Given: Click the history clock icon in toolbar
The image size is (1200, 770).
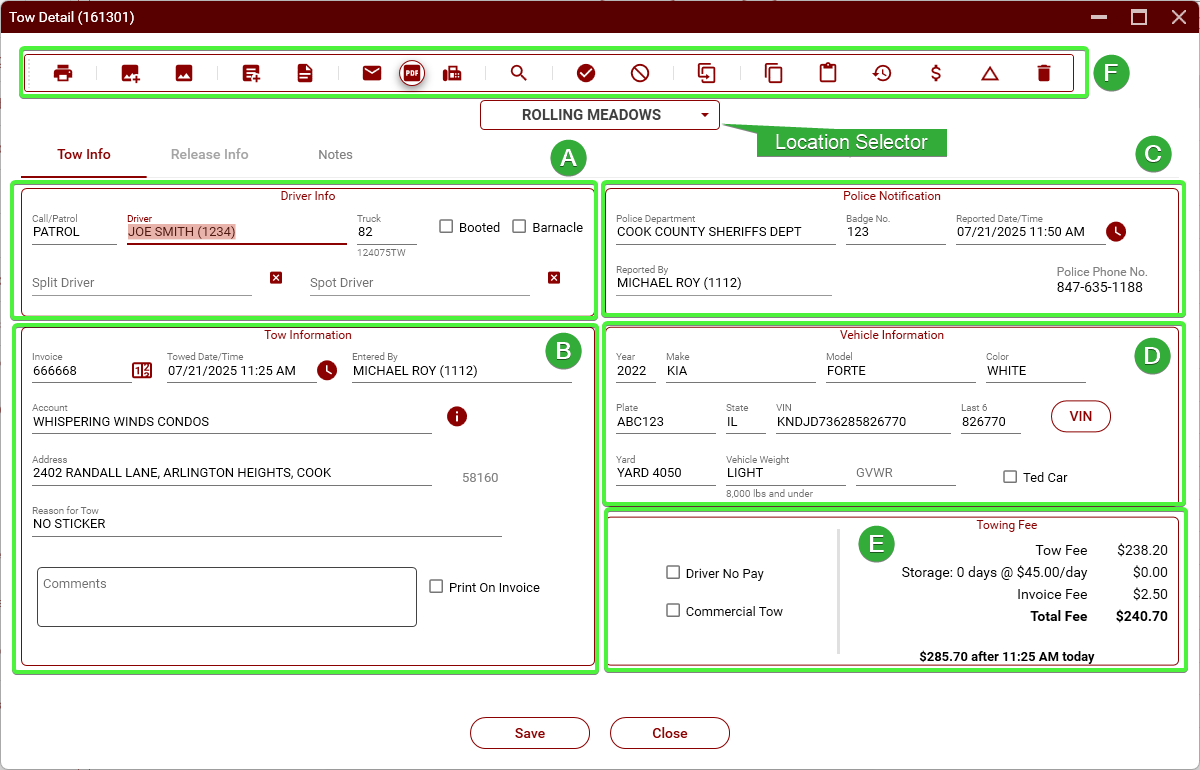Looking at the screenshot, I should pos(882,73).
